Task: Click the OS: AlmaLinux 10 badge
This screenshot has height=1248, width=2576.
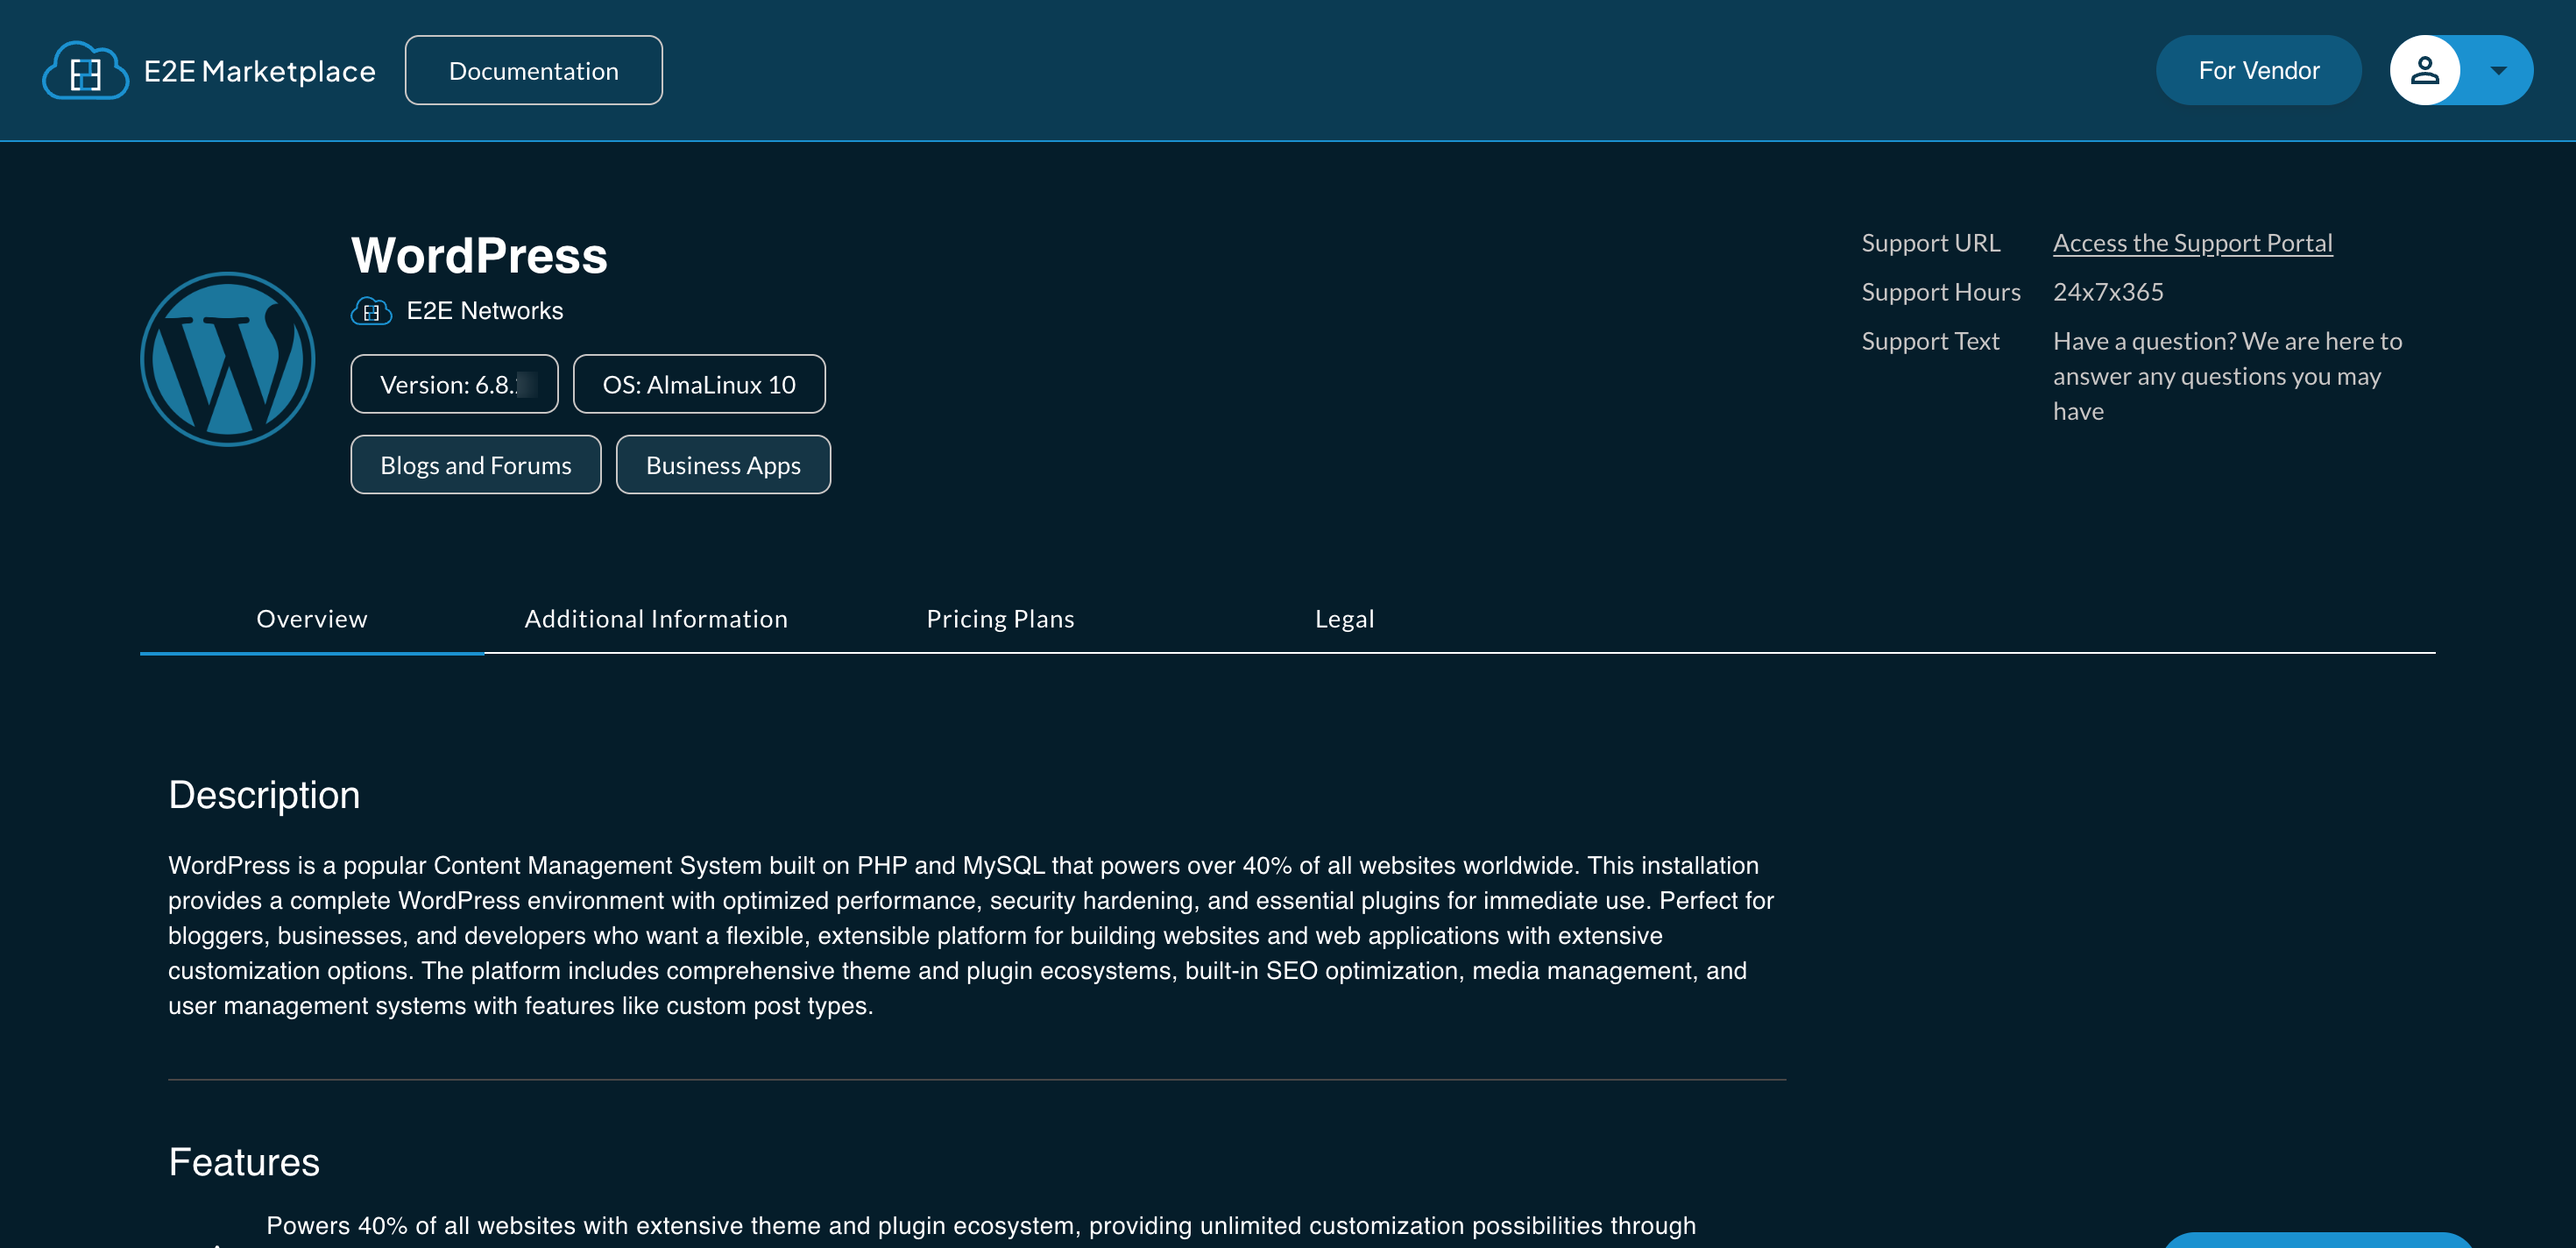Action: click(699, 385)
